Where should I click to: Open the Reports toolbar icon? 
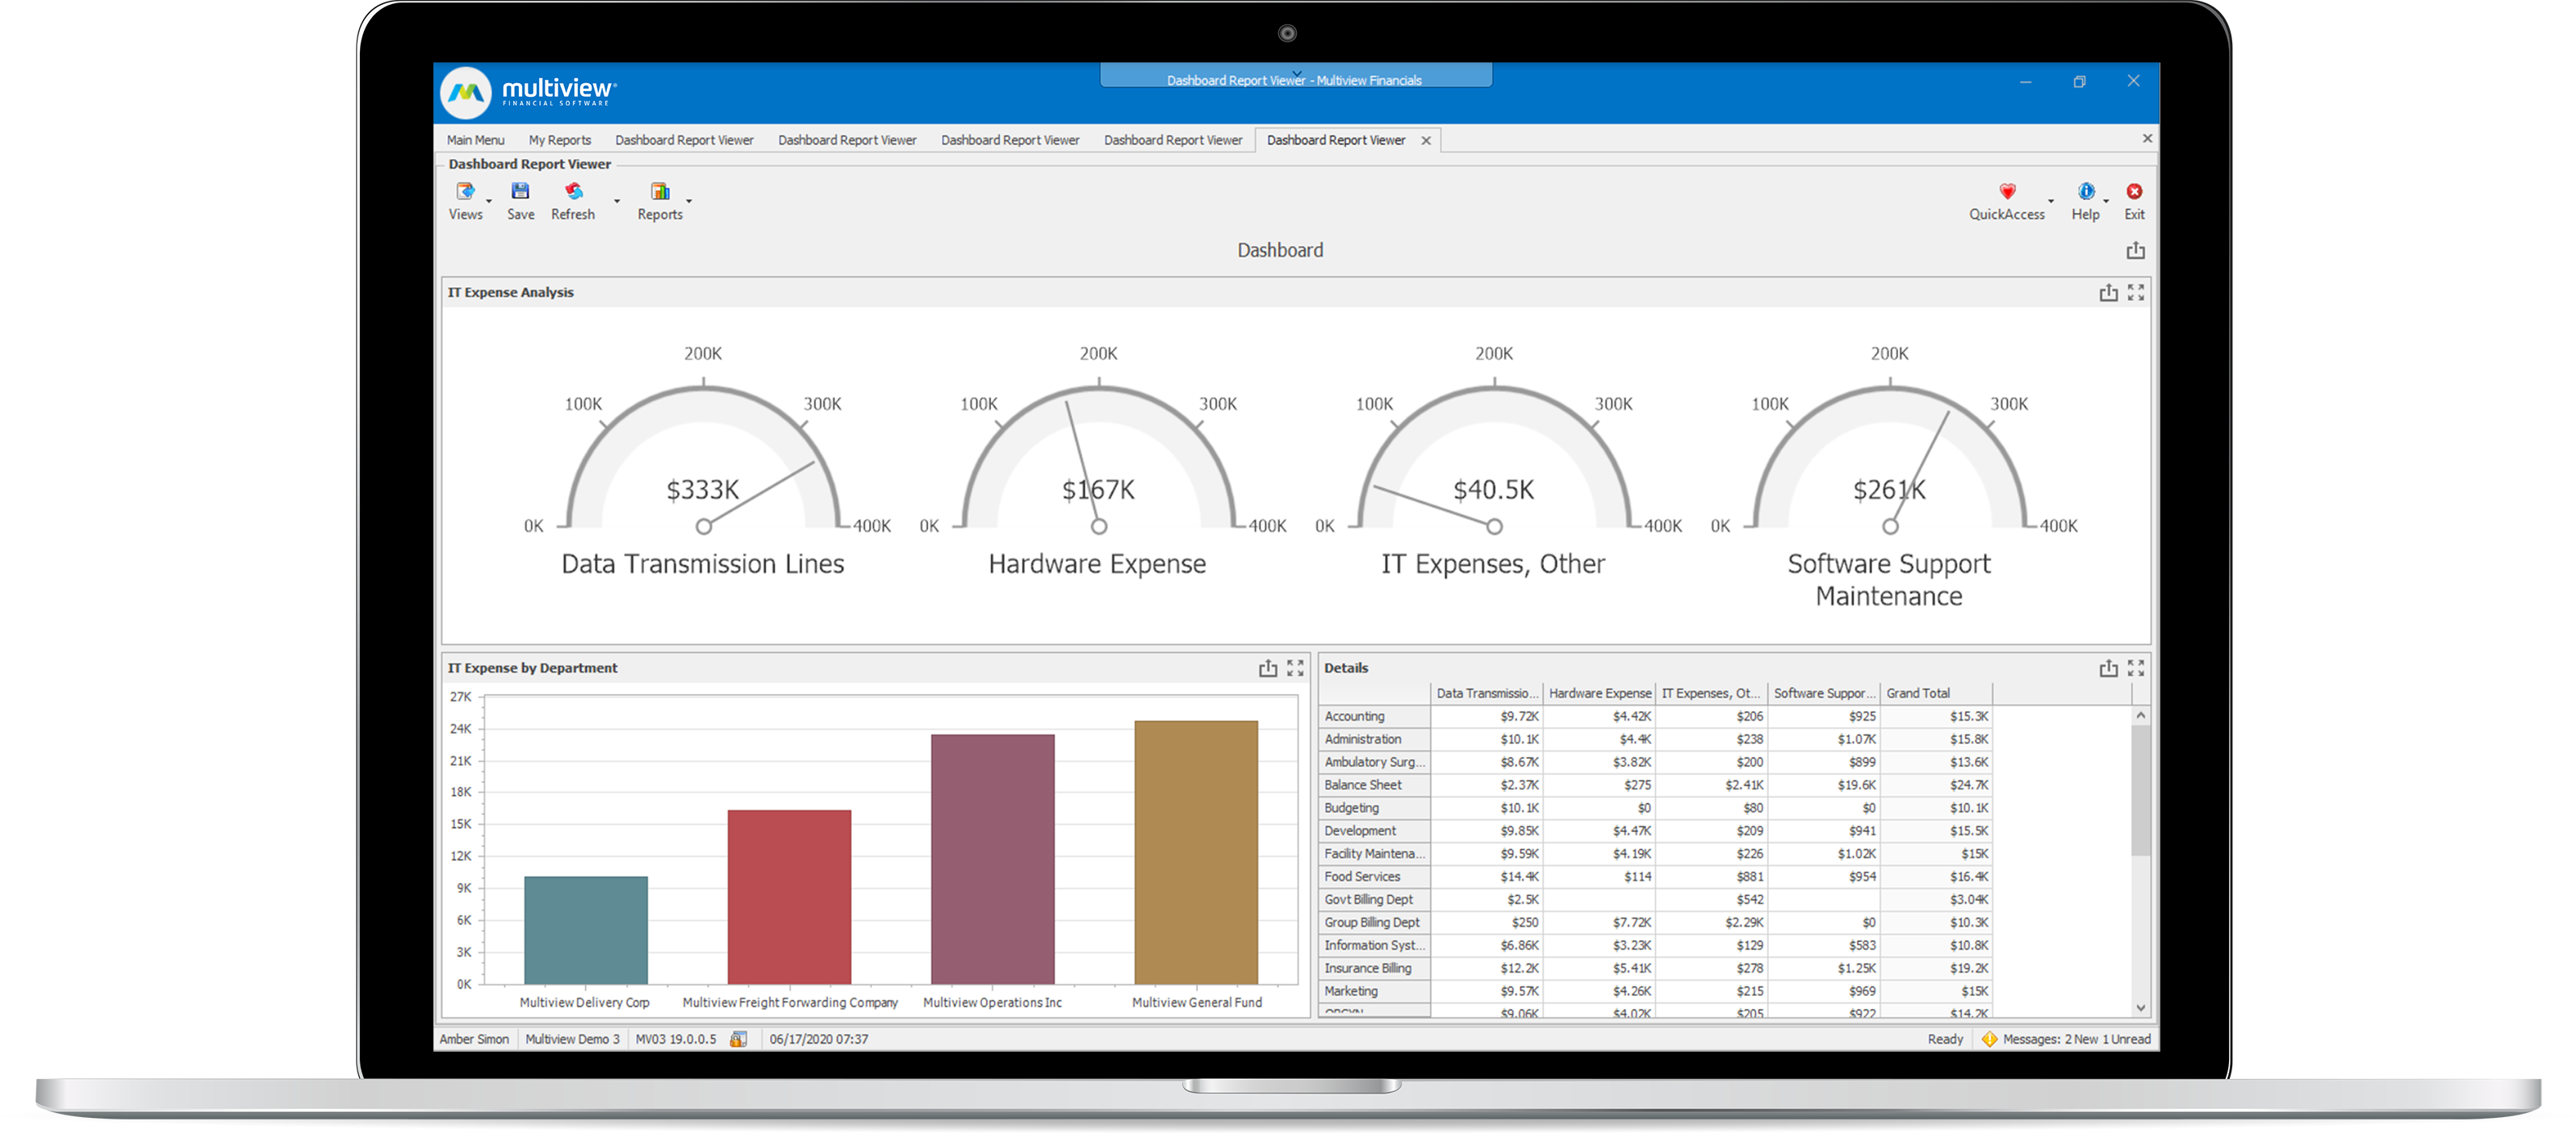660,191
